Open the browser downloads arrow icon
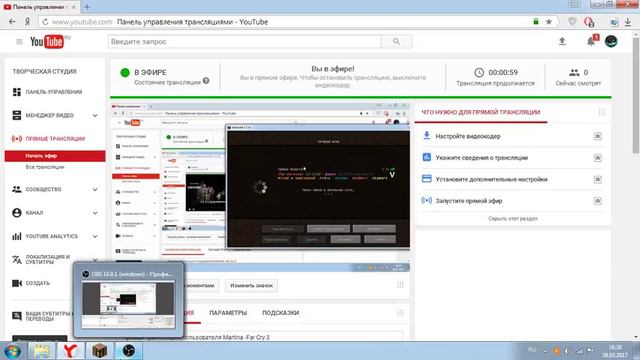The height and width of the screenshot is (360, 640). (x=628, y=22)
